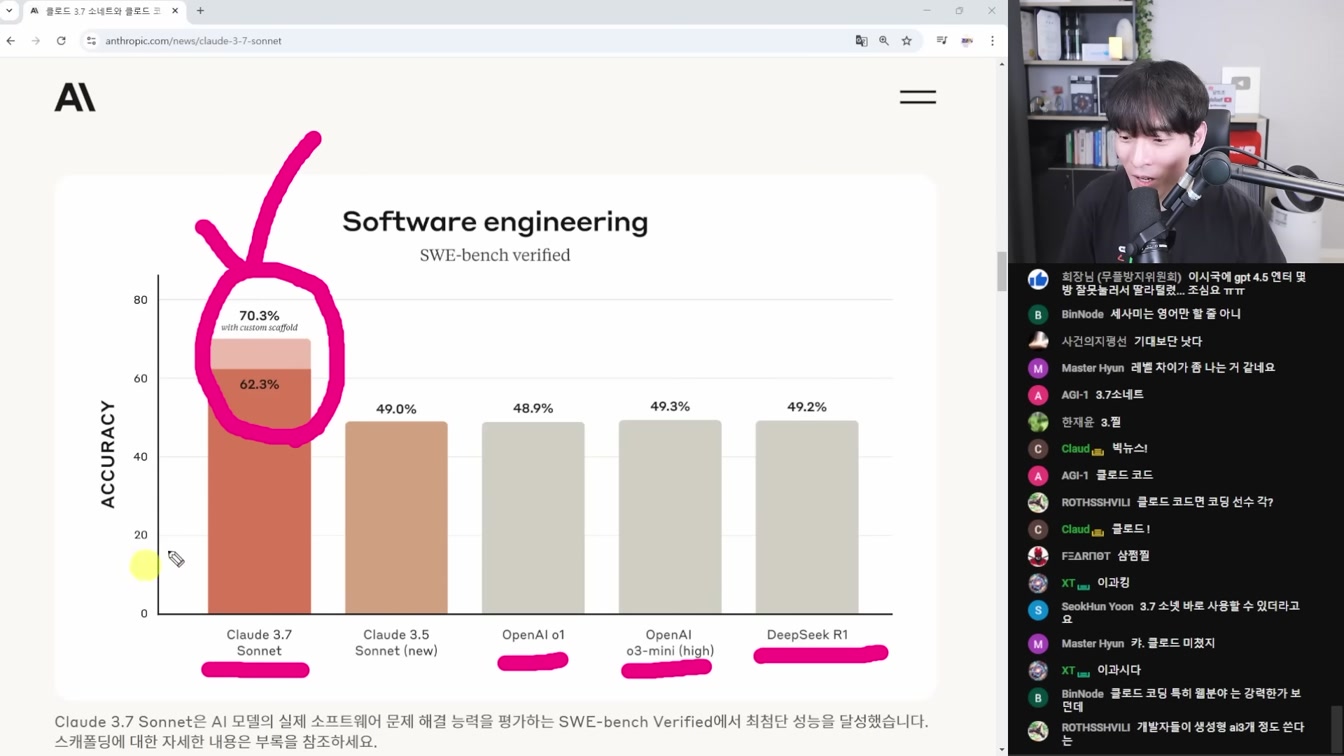The image size is (1344, 756).
Task: Select the Claude 3.7 Sonnet news tab
Action: click(x=104, y=11)
